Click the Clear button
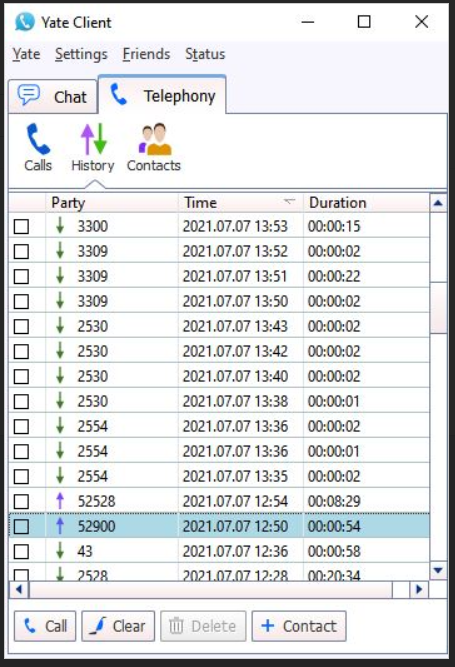This screenshot has height=667, width=455. point(118,626)
